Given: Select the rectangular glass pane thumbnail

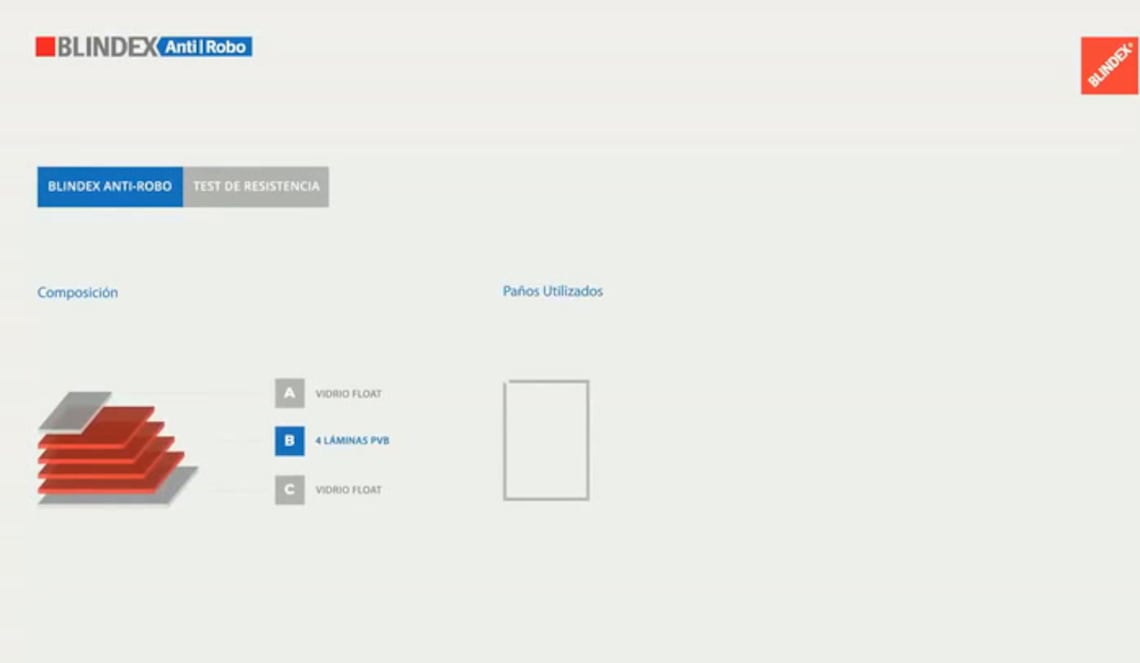Looking at the screenshot, I should (546, 440).
